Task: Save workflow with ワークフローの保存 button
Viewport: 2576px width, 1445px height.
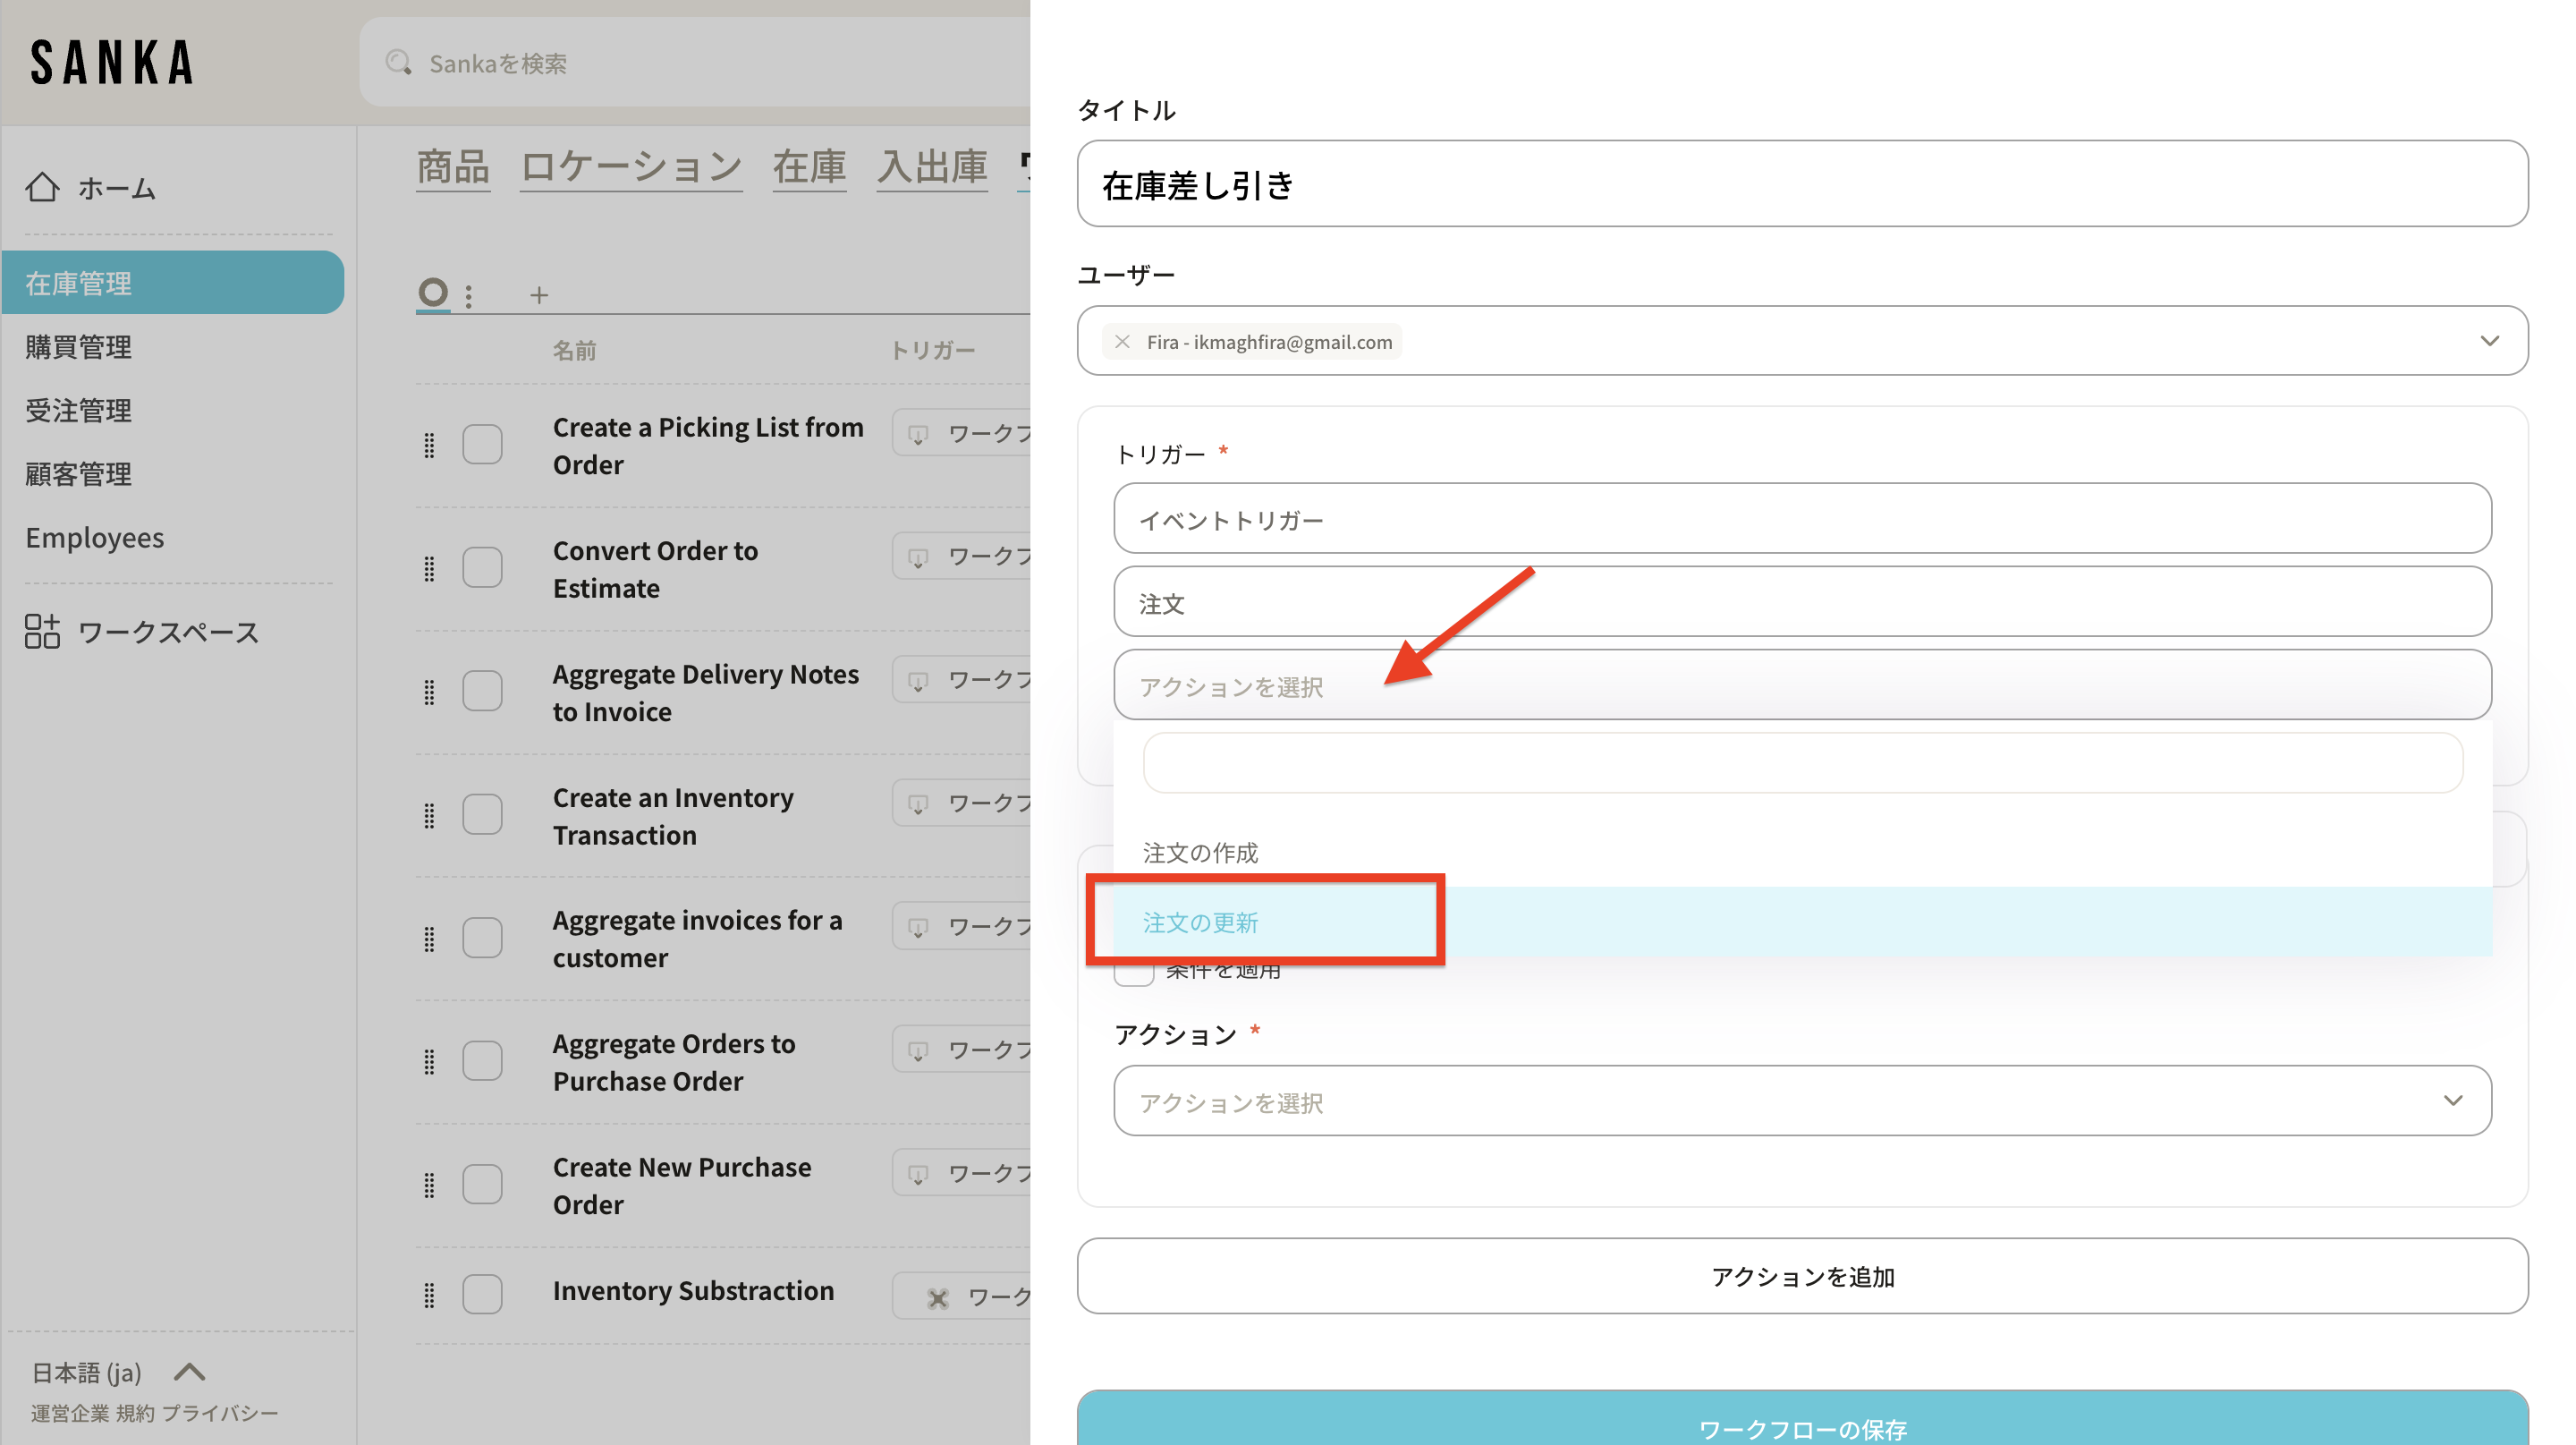Action: [x=1801, y=1425]
